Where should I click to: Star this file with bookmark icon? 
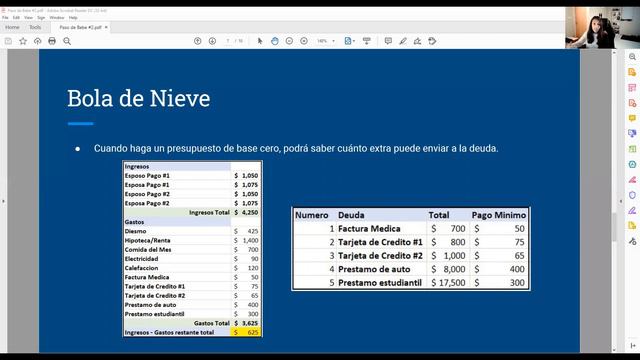(23, 41)
